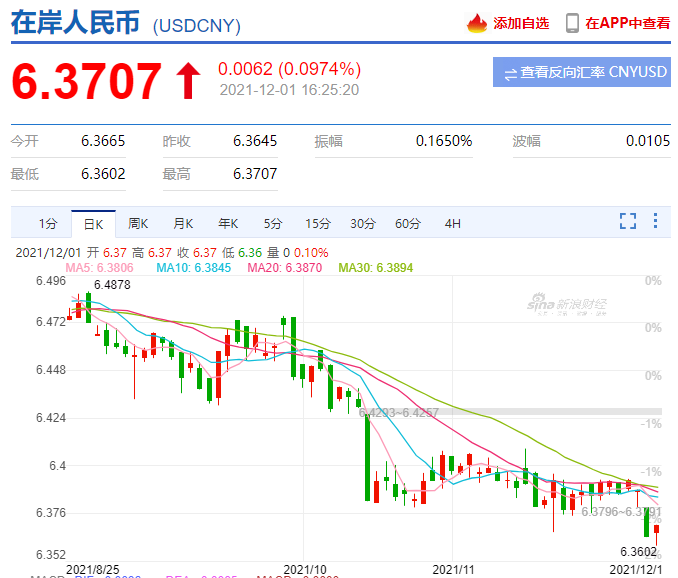
Task: Click the (USDCNY) symbol text
Action: click(197, 26)
